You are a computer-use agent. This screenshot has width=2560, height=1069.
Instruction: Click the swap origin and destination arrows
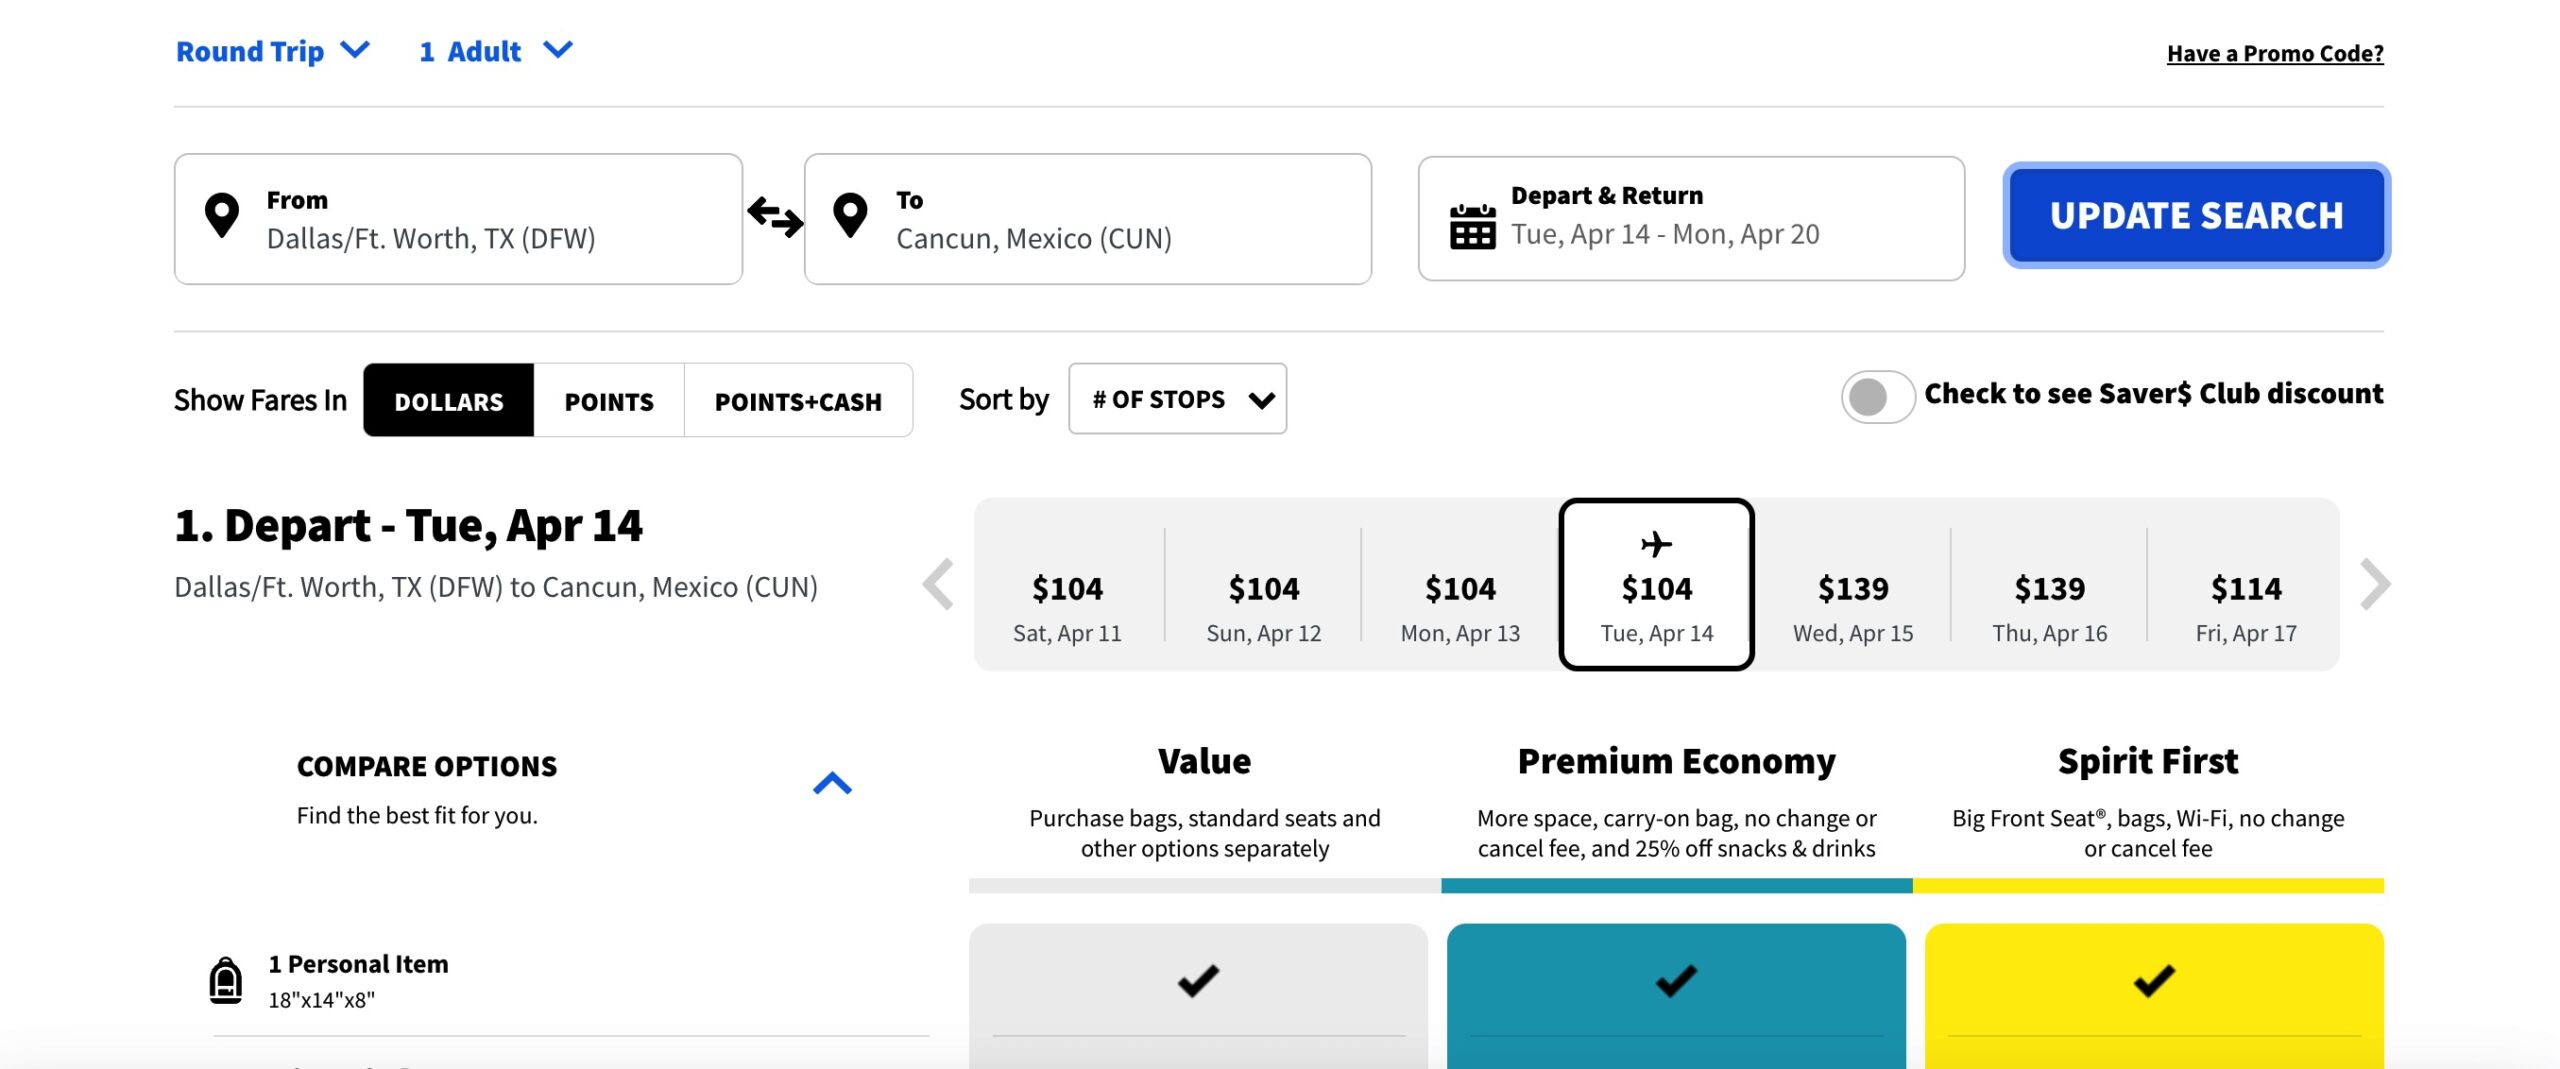[x=773, y=215]
